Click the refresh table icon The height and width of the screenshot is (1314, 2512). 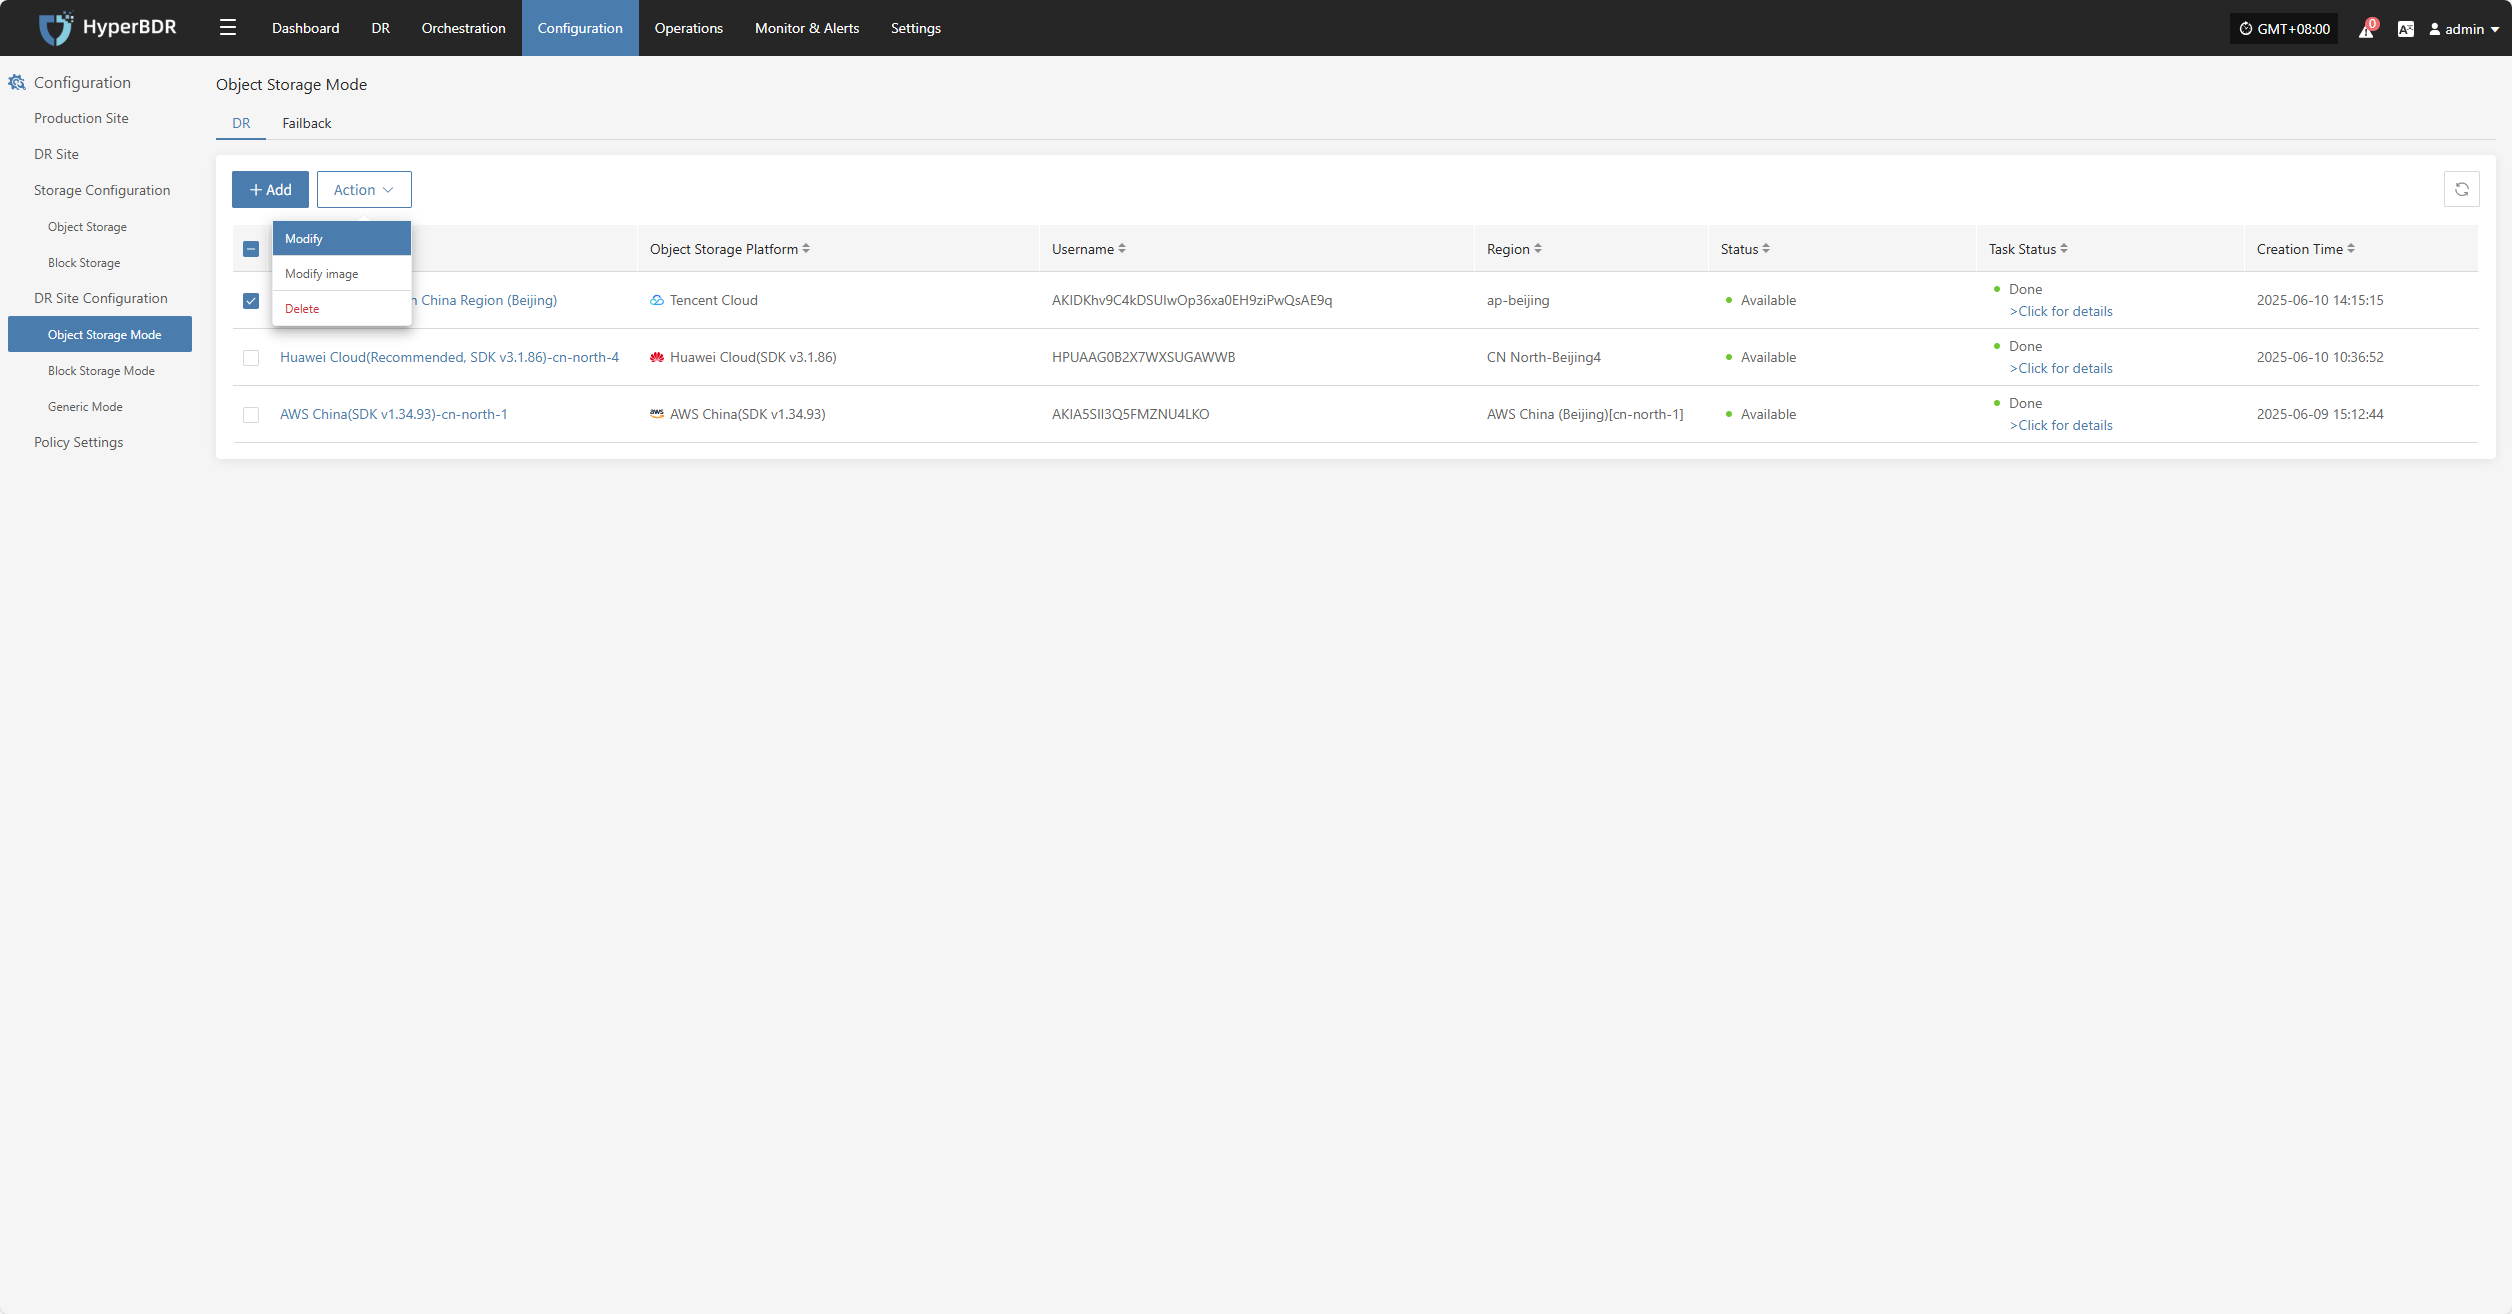pos(2462,189)
